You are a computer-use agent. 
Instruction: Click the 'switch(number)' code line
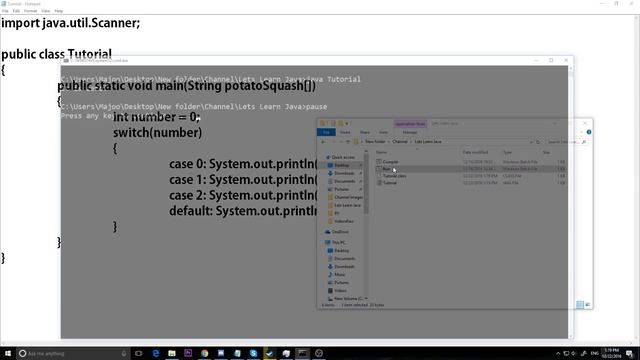pos(158,133)
